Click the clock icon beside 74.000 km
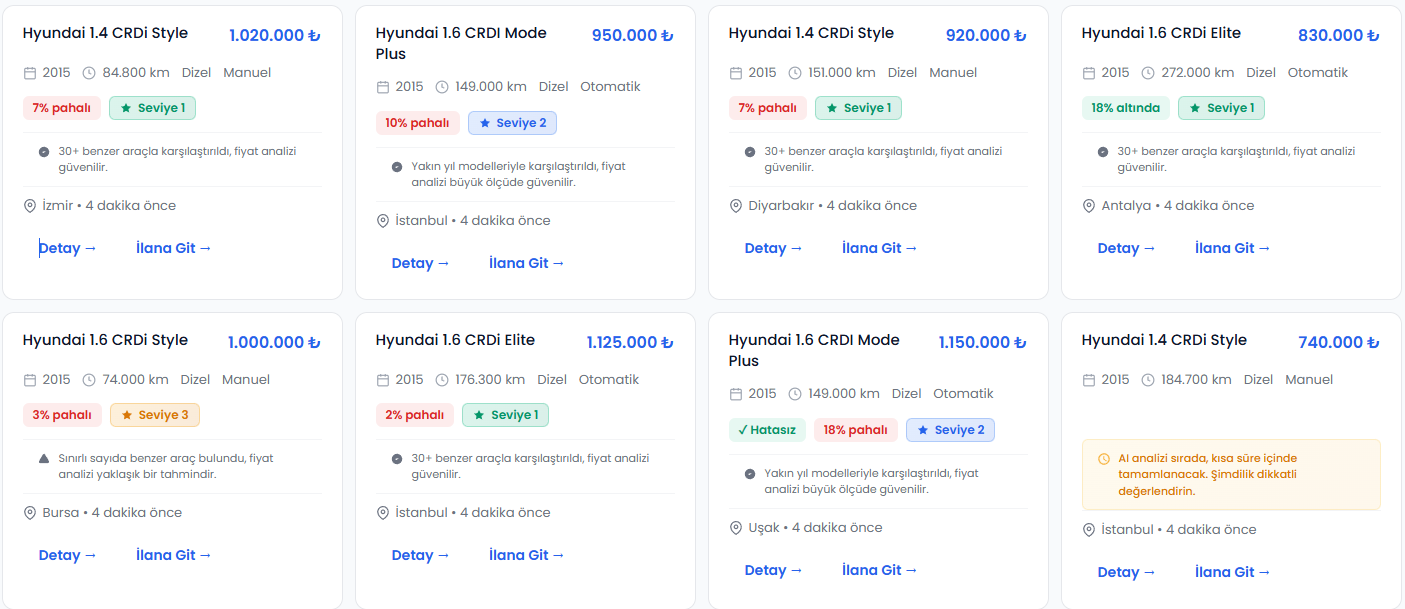Screen dimensions: 1405x609 pos(89,380)
